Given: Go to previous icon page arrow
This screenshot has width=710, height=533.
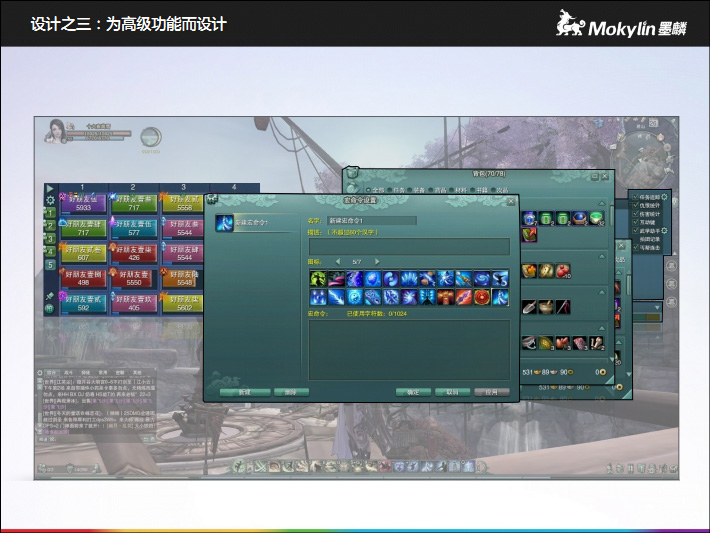Looking at the screenshot, I should pyautogui.click(x=337, y=262).
